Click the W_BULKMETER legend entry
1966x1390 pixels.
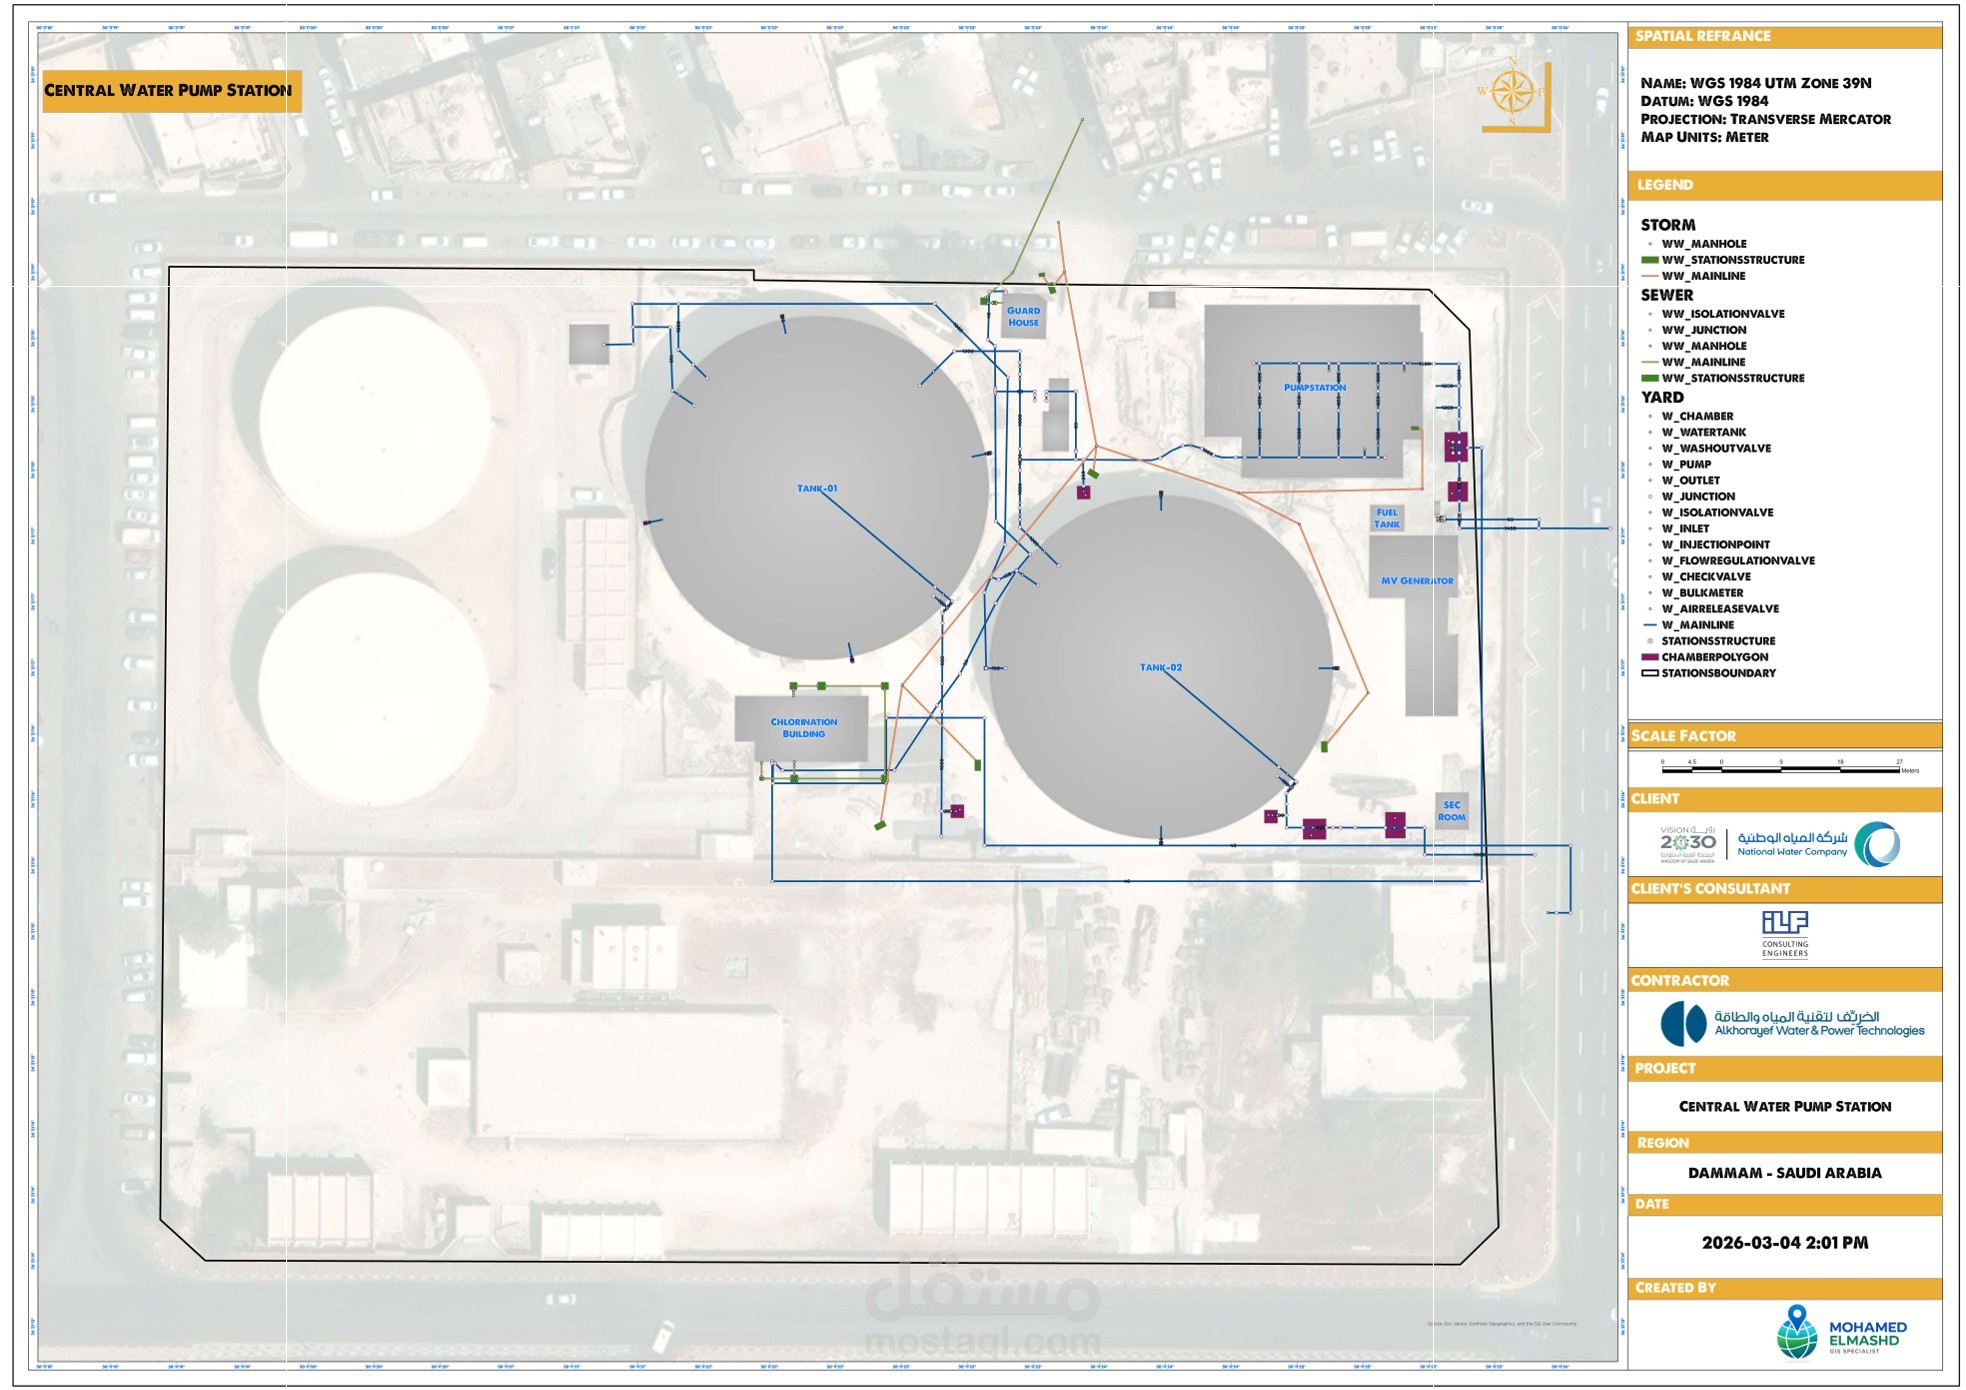[1702, 593]
